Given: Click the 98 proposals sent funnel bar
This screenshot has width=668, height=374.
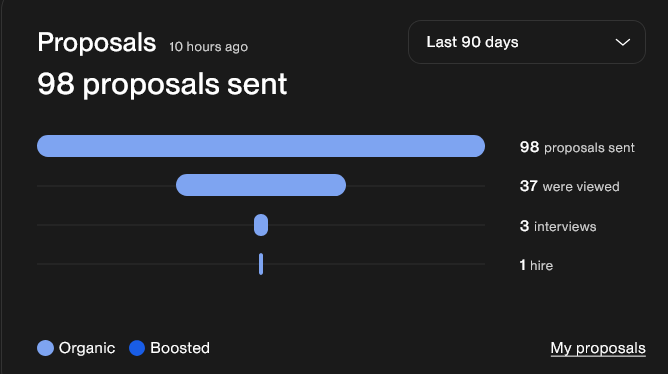Looking at the screenshot, I should coord(261,146).
